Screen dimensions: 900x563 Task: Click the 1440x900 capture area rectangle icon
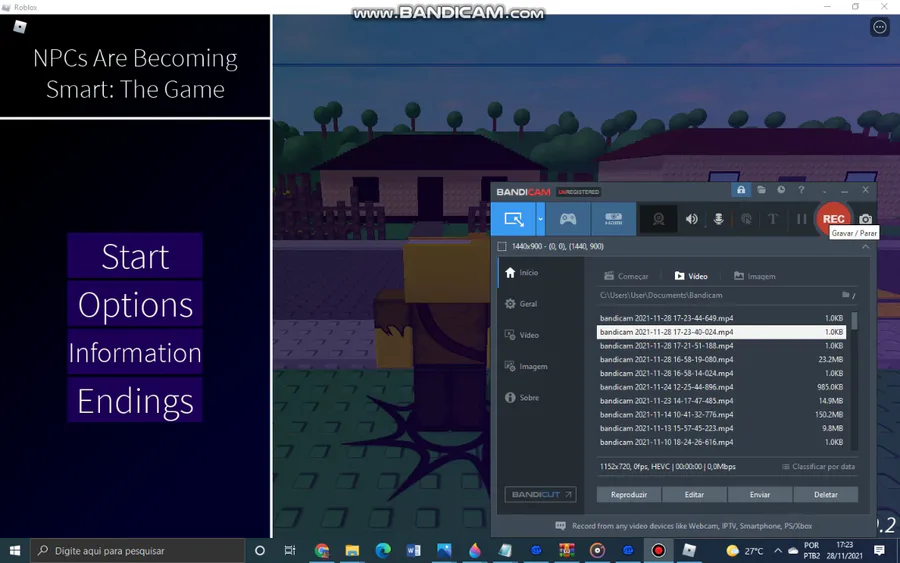pyautogui.click(x=502, y=246)
